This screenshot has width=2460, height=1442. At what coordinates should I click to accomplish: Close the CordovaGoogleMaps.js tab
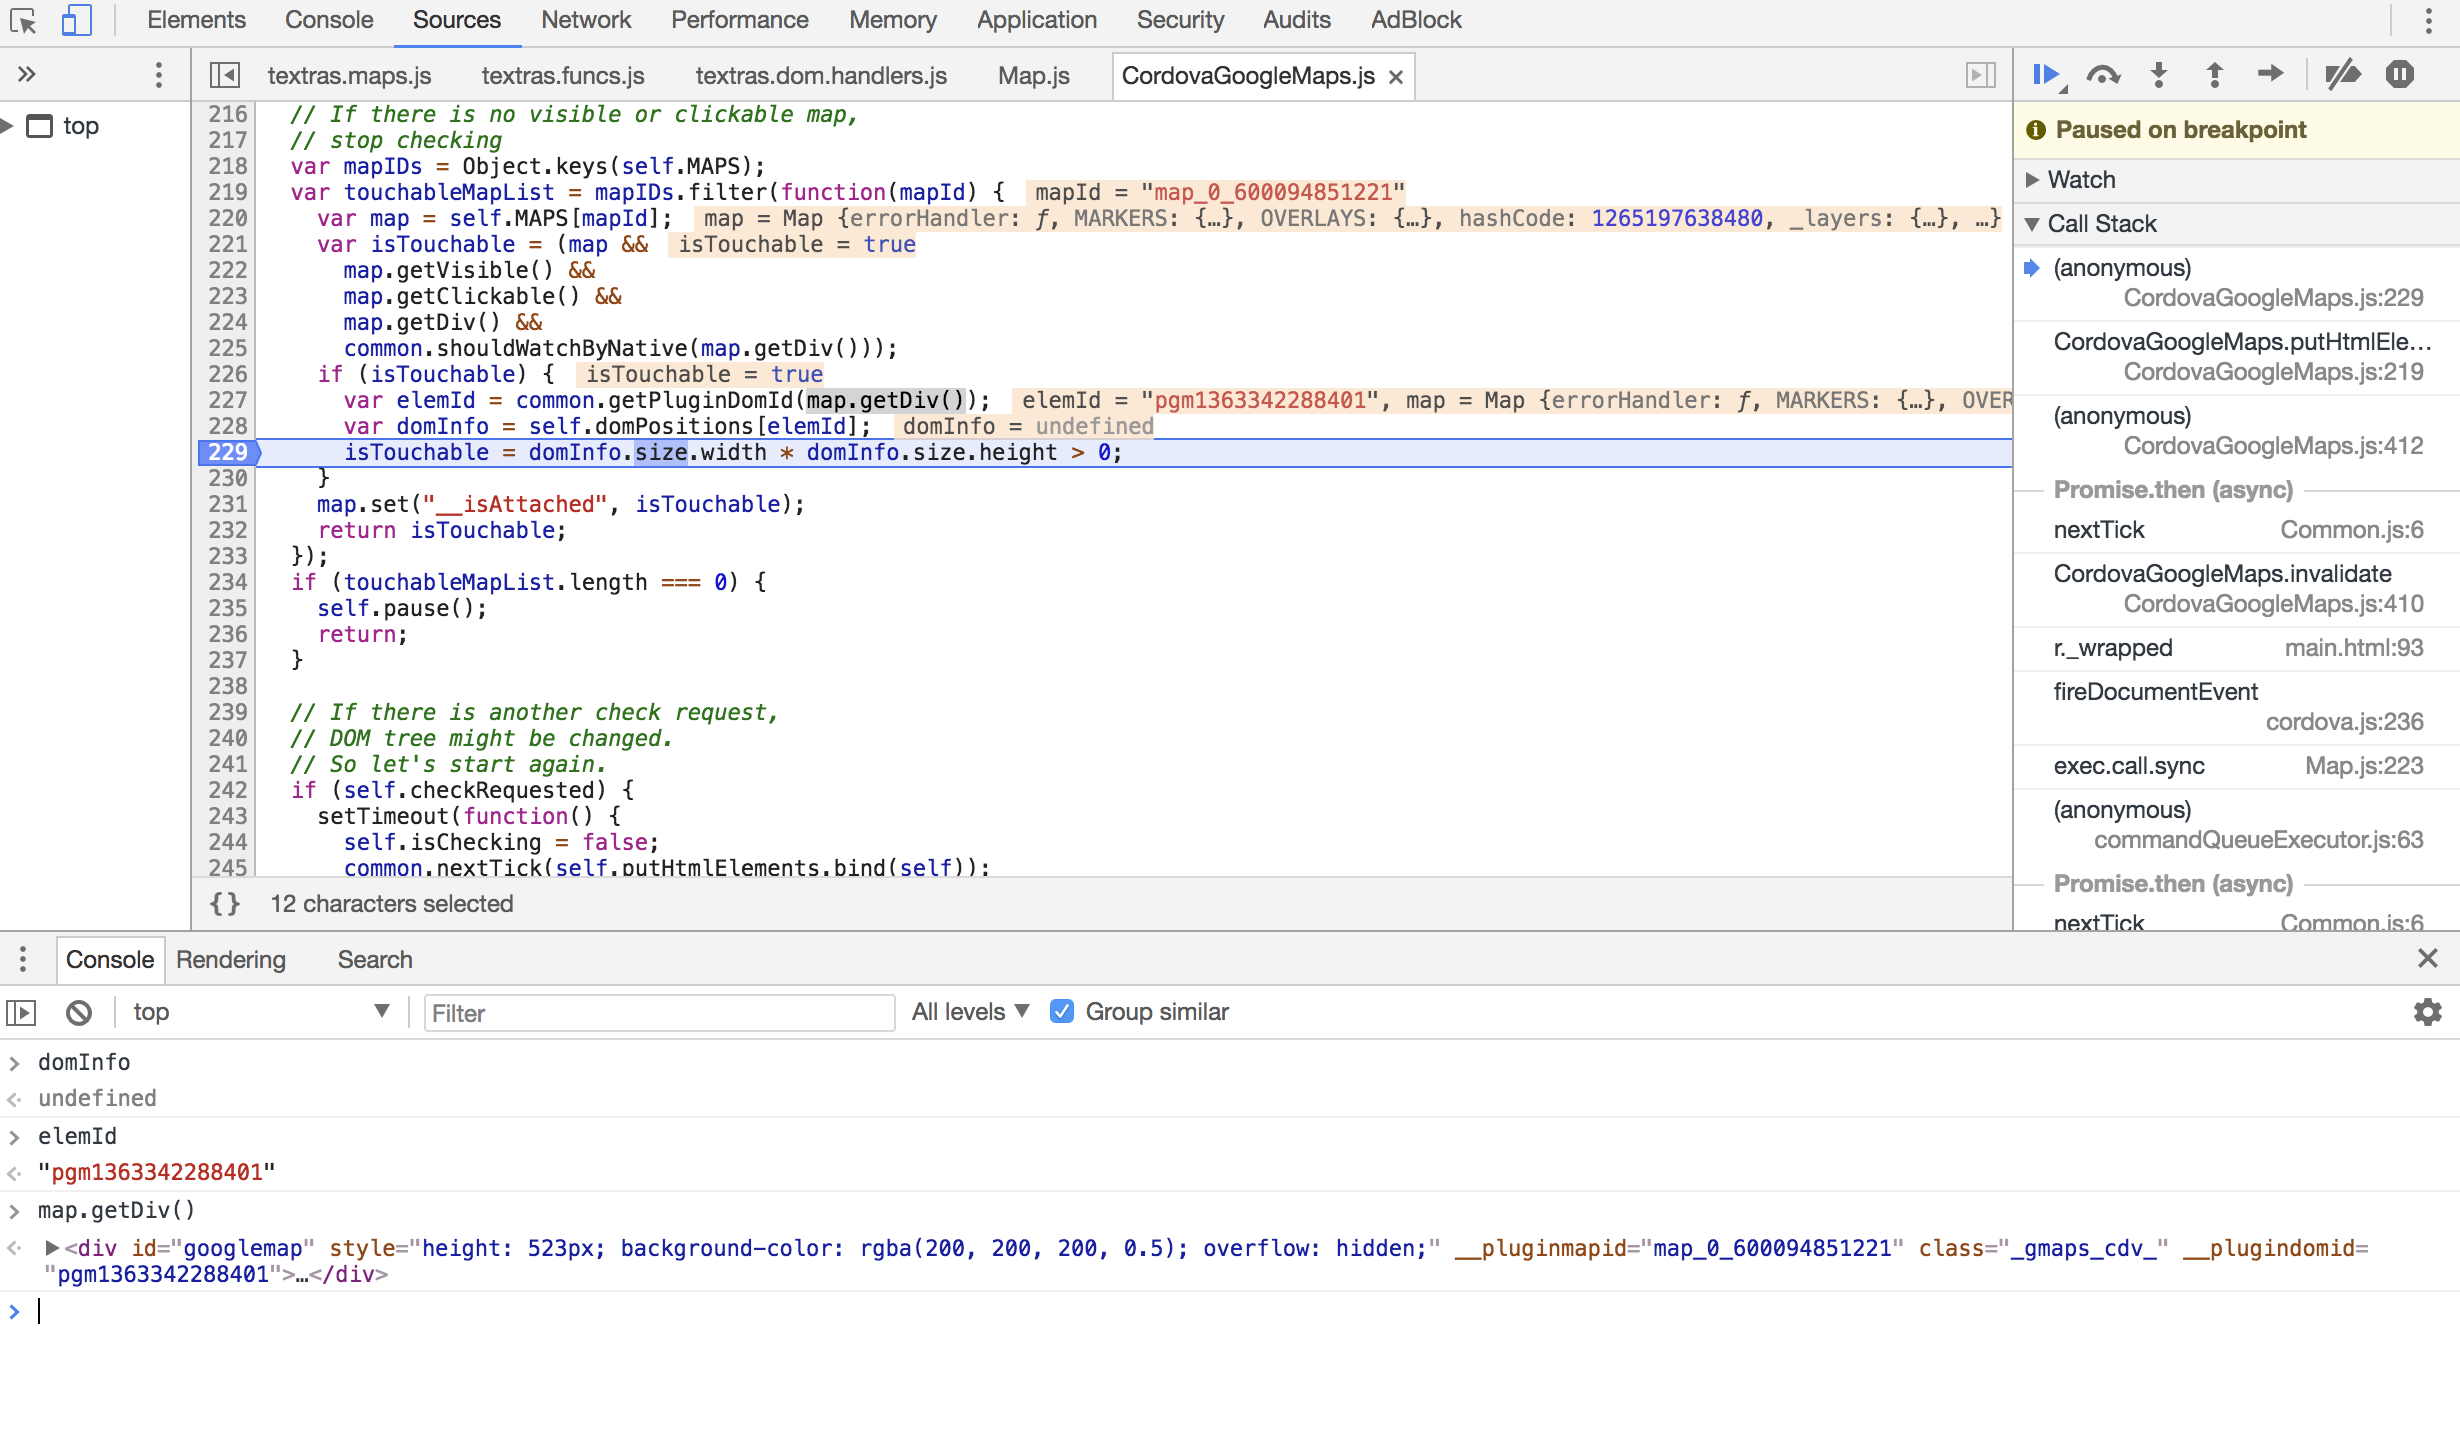click(x=1396, y=76)
